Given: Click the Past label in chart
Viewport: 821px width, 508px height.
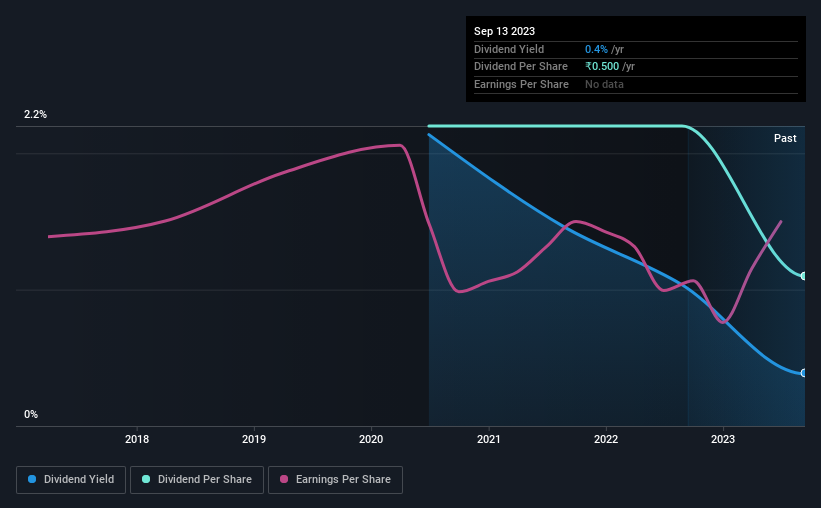Looking at the screenshot, I should pyautogui.click(x=785, y=138).
